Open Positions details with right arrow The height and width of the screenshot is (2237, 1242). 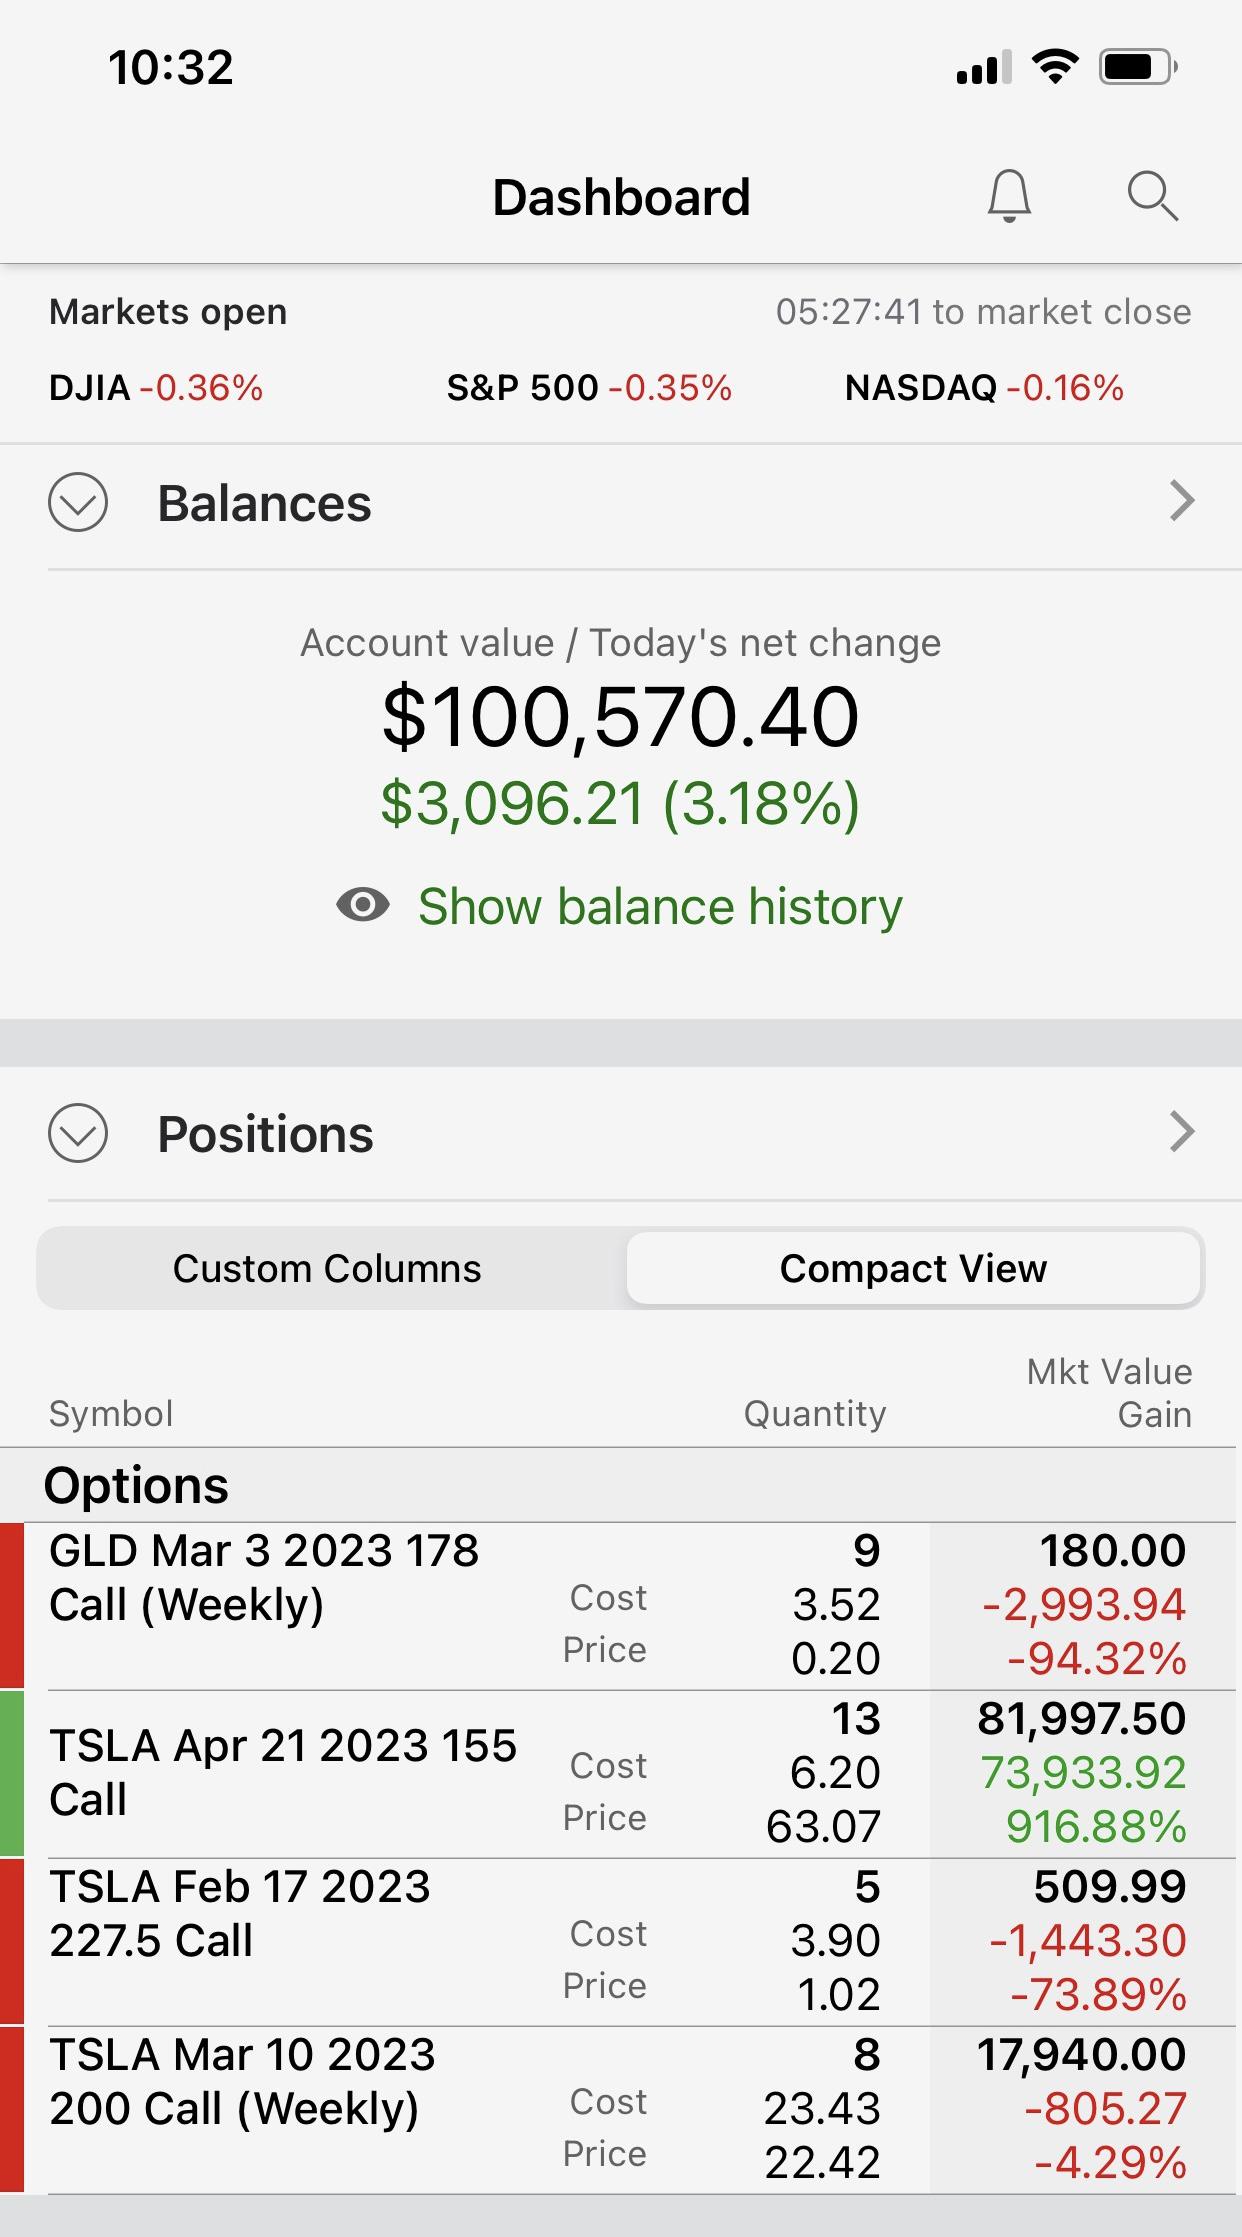click(1181, 1132)
